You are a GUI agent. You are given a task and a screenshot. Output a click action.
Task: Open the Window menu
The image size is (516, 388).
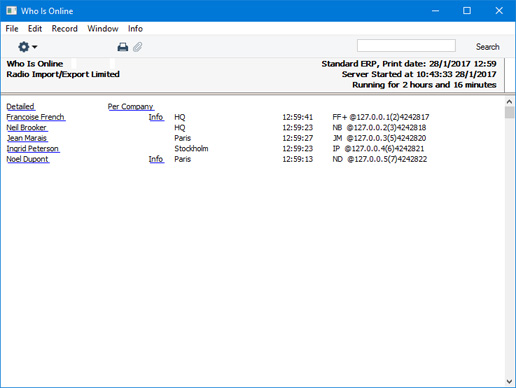103,29
